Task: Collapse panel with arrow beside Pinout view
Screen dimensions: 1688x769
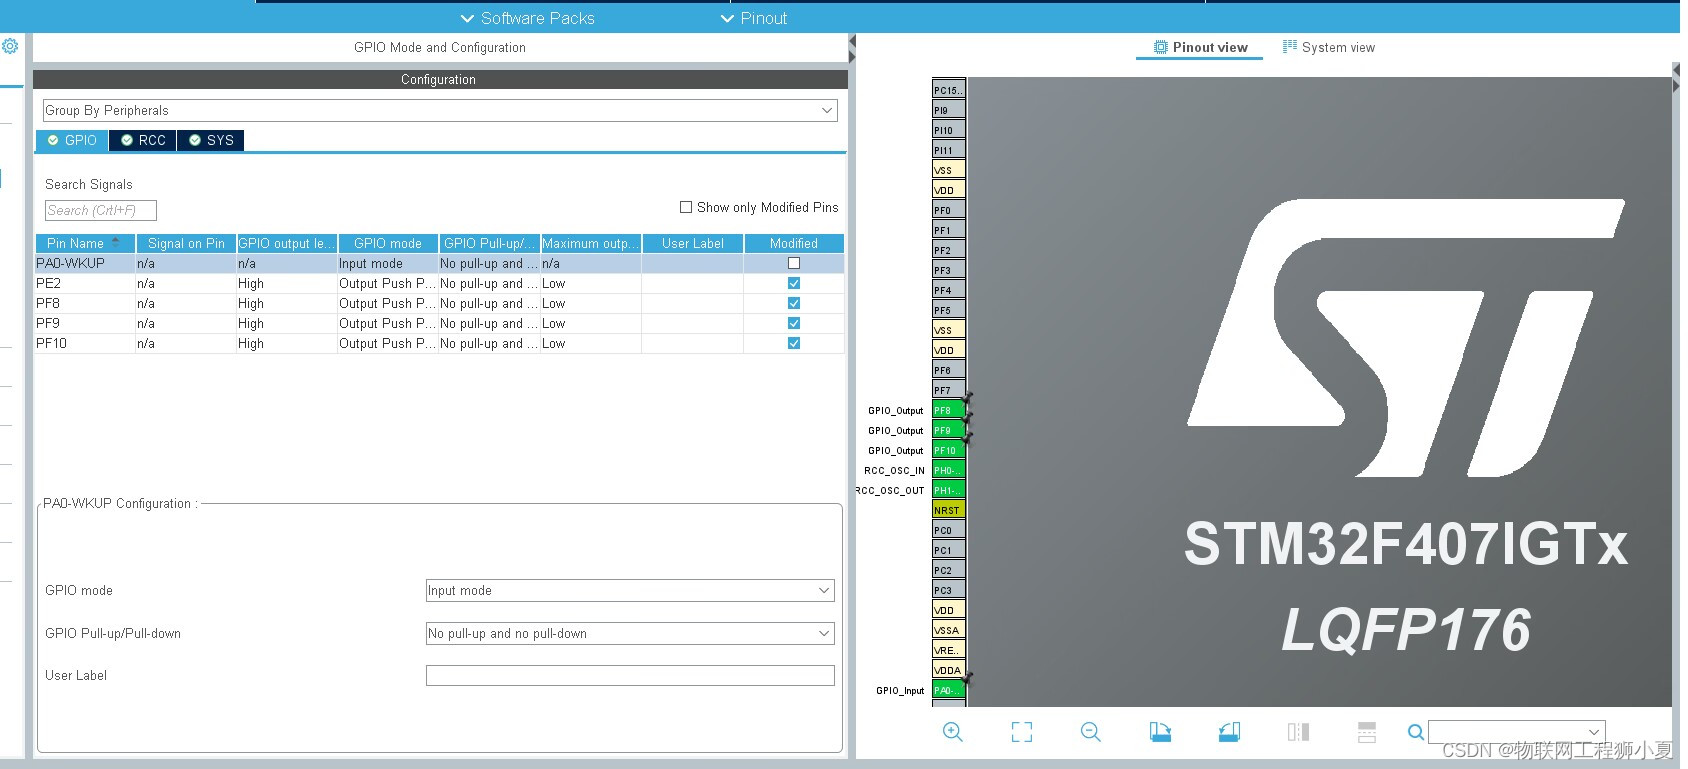Action: pos(852,48)
